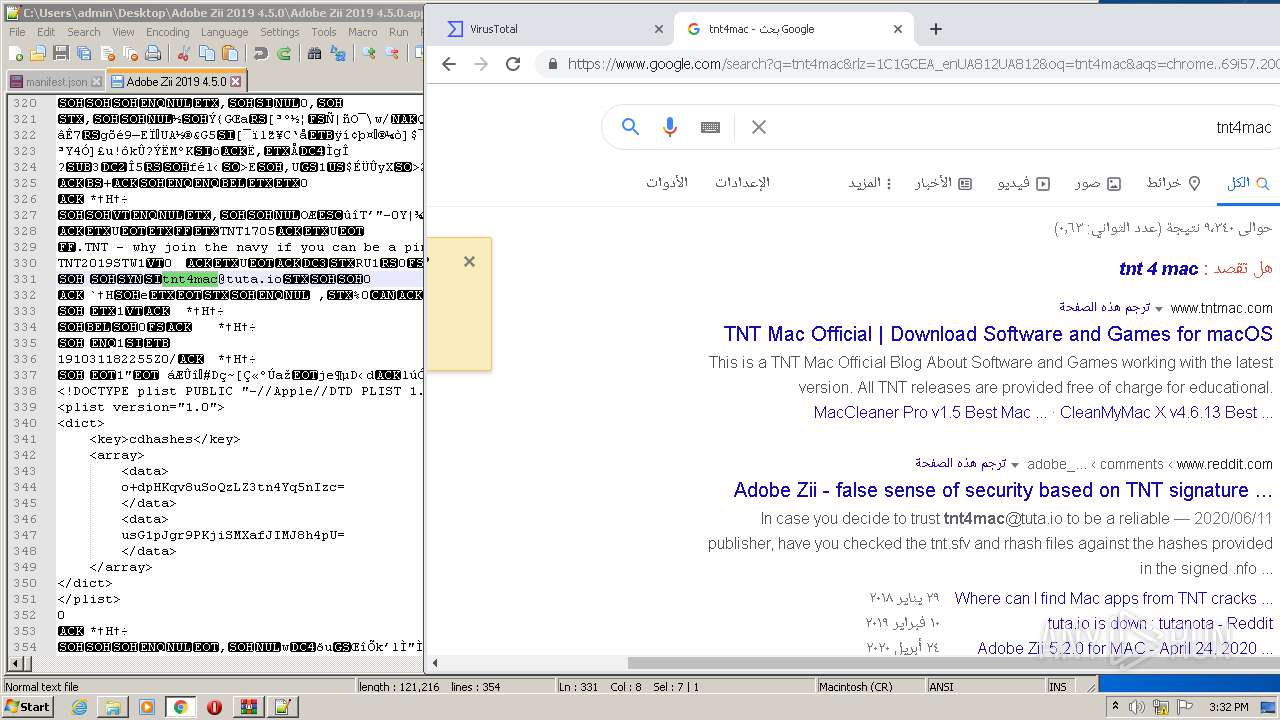Click the Paste icon in Notepad++ toolbar
The height and width of the screenshot is (720, 1280).
[x=230, y=53]
